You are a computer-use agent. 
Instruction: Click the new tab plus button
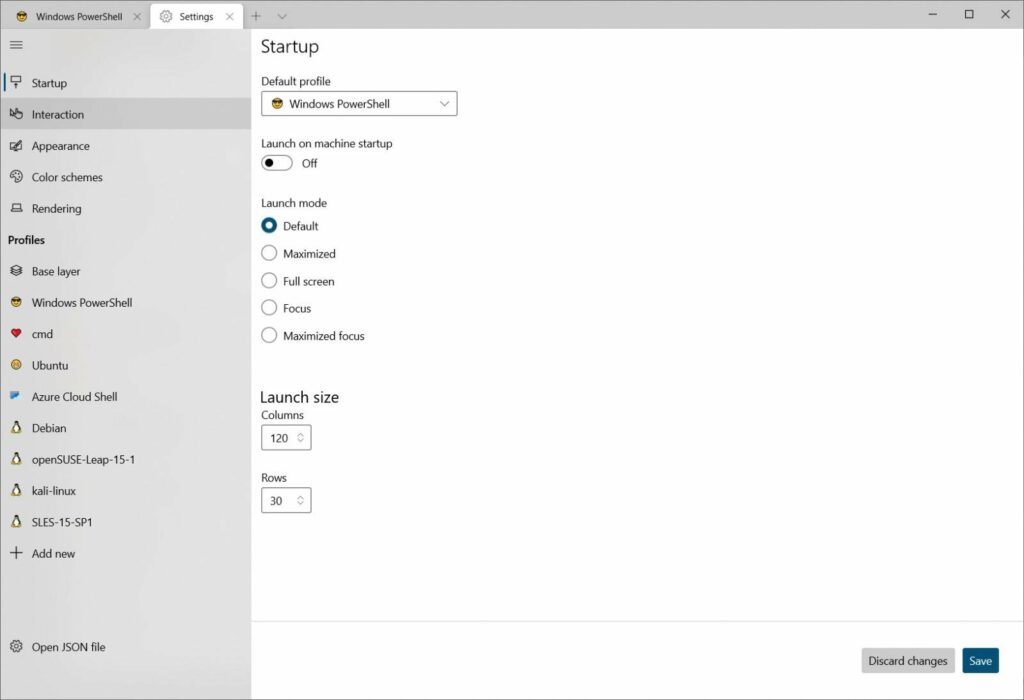tap(256, 16)
